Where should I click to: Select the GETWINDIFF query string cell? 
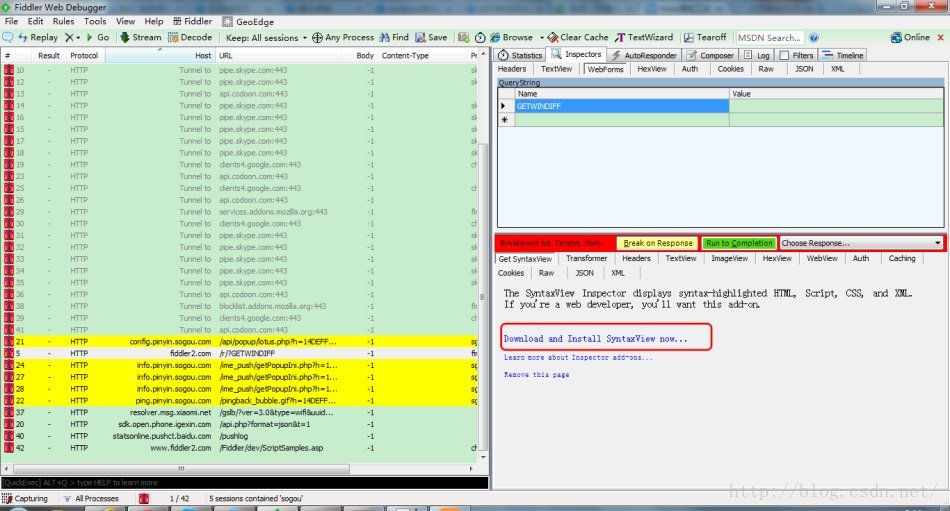click(x=622, y=106)
